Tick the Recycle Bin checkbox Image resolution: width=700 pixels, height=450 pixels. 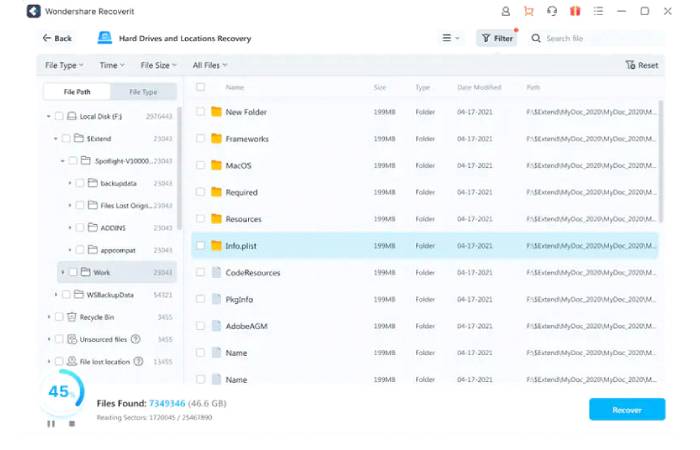[x=59, y=317]
